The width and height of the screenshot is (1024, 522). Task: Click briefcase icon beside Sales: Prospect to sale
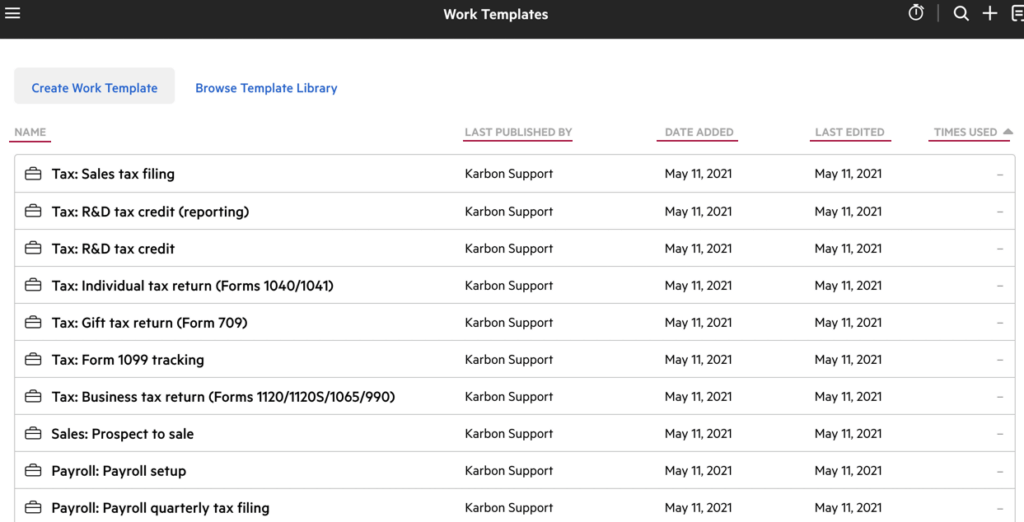[33, 434]
